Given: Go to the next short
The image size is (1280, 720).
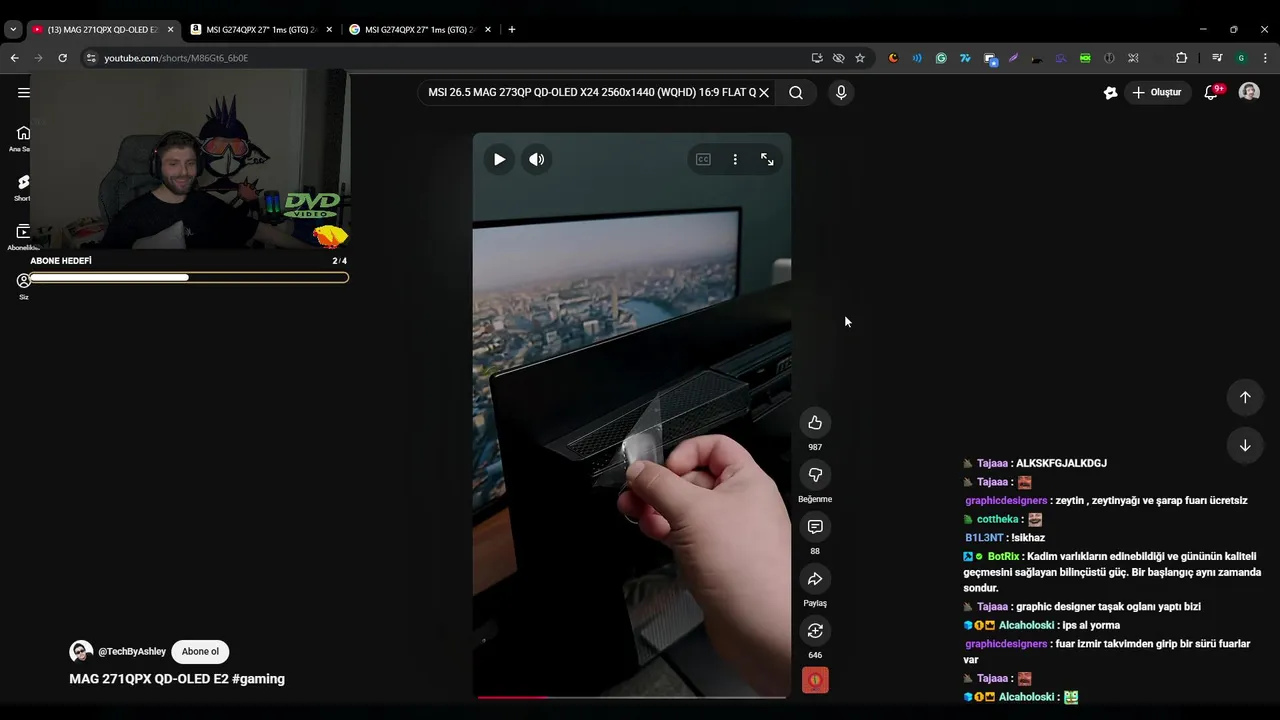Looking at the screenshot, I should pos(1245,446).
